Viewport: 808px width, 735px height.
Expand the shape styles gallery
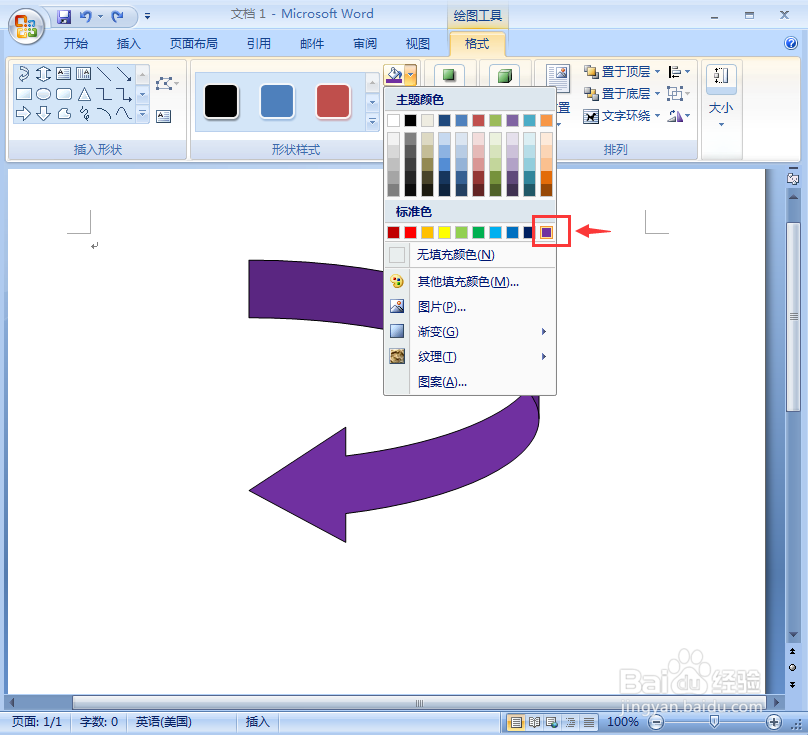tap(372, 122)
